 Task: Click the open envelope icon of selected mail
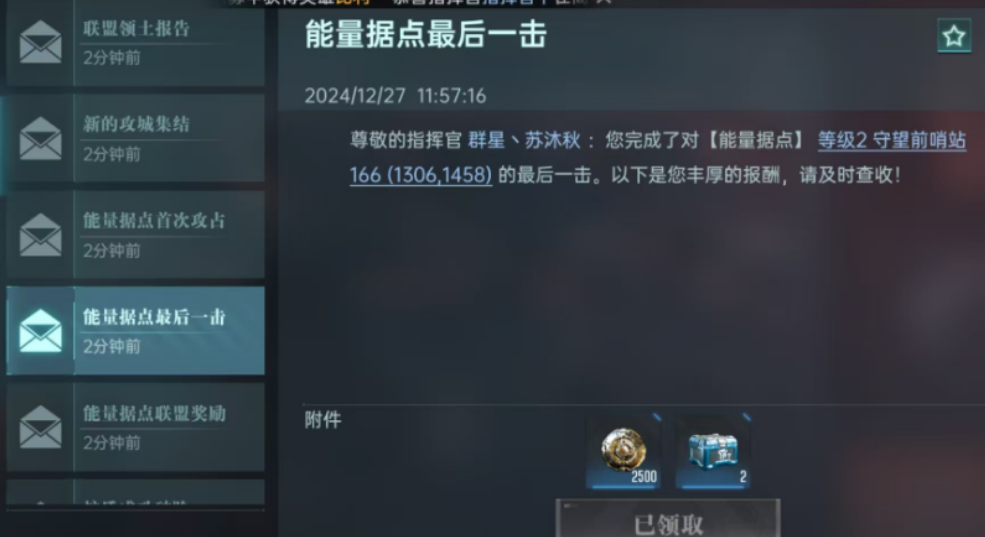40,331
